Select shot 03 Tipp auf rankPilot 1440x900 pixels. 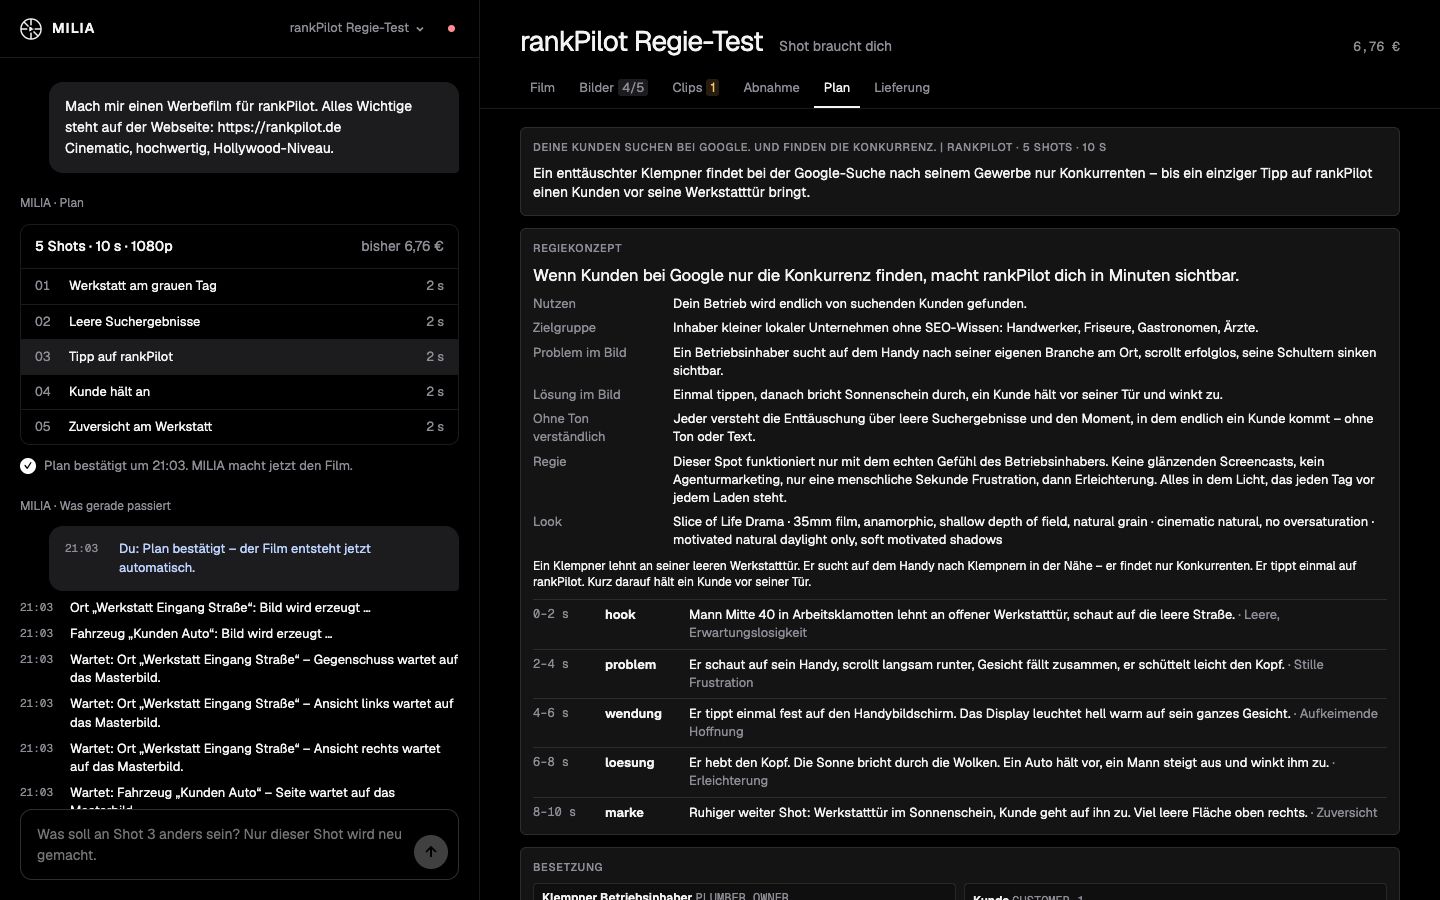pyautogui.click(x=239, y=356)
